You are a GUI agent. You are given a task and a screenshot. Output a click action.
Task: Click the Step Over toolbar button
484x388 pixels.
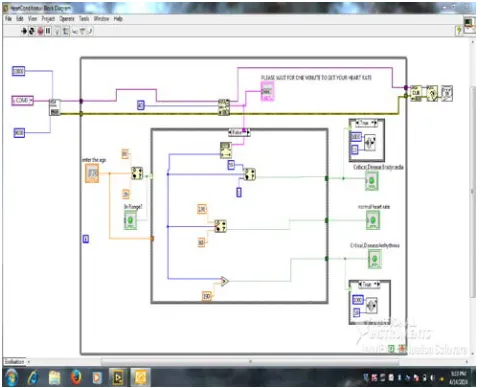pos(82,31)
